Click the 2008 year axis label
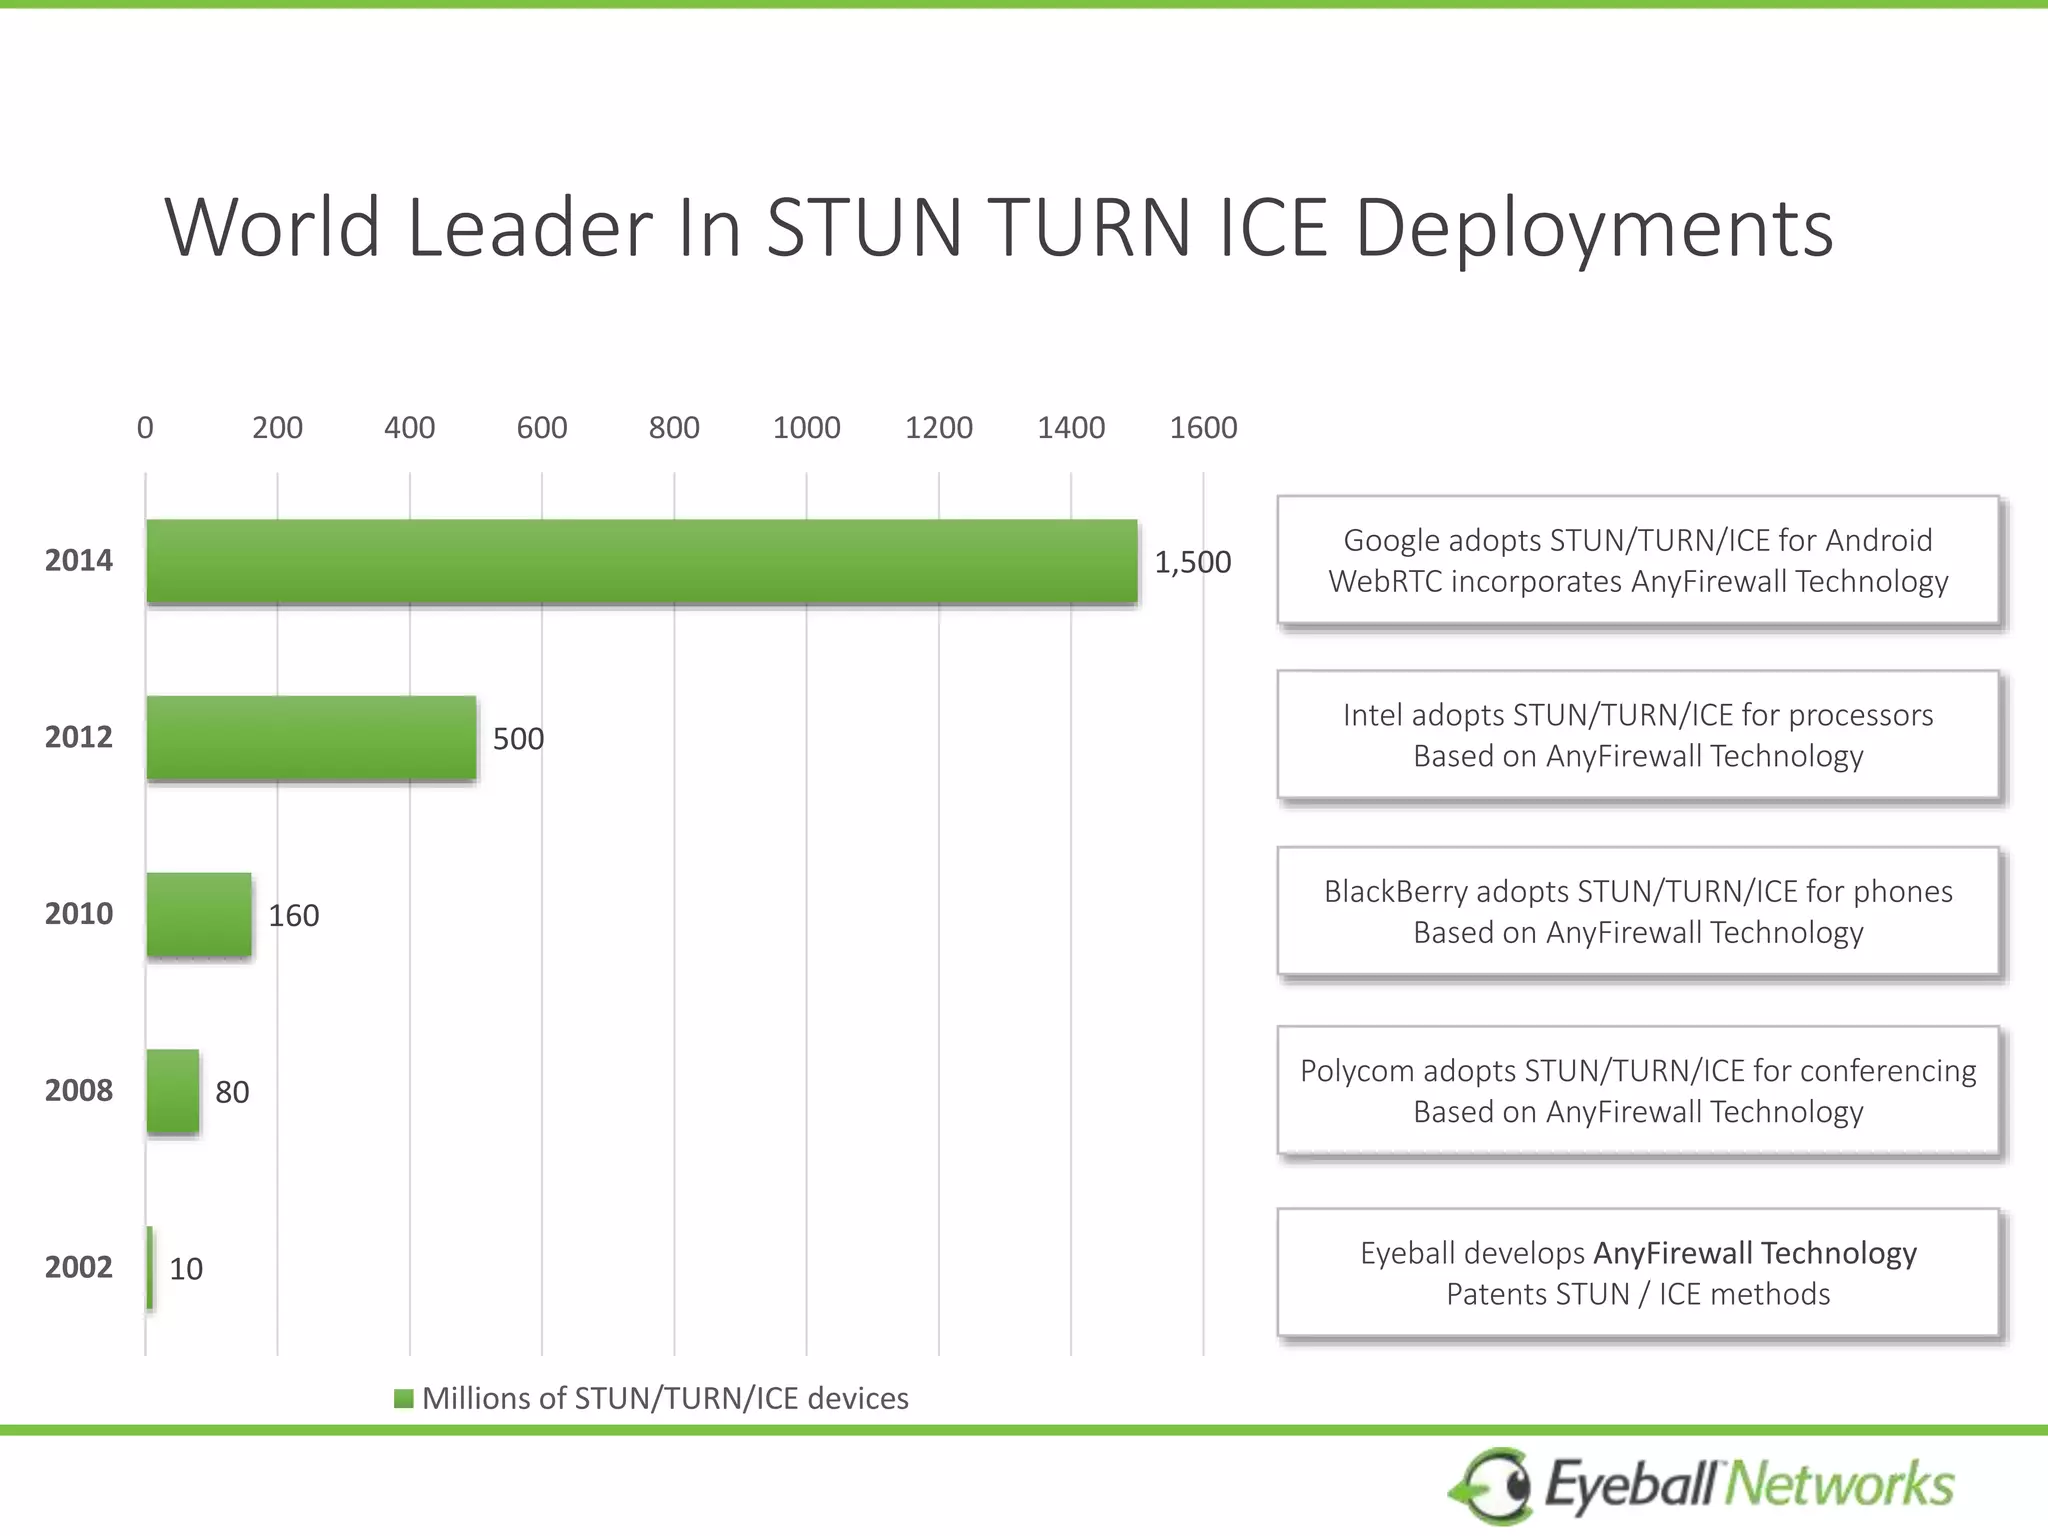The height and width of the screenshot is (1536, 2048). coord(79,1090)
